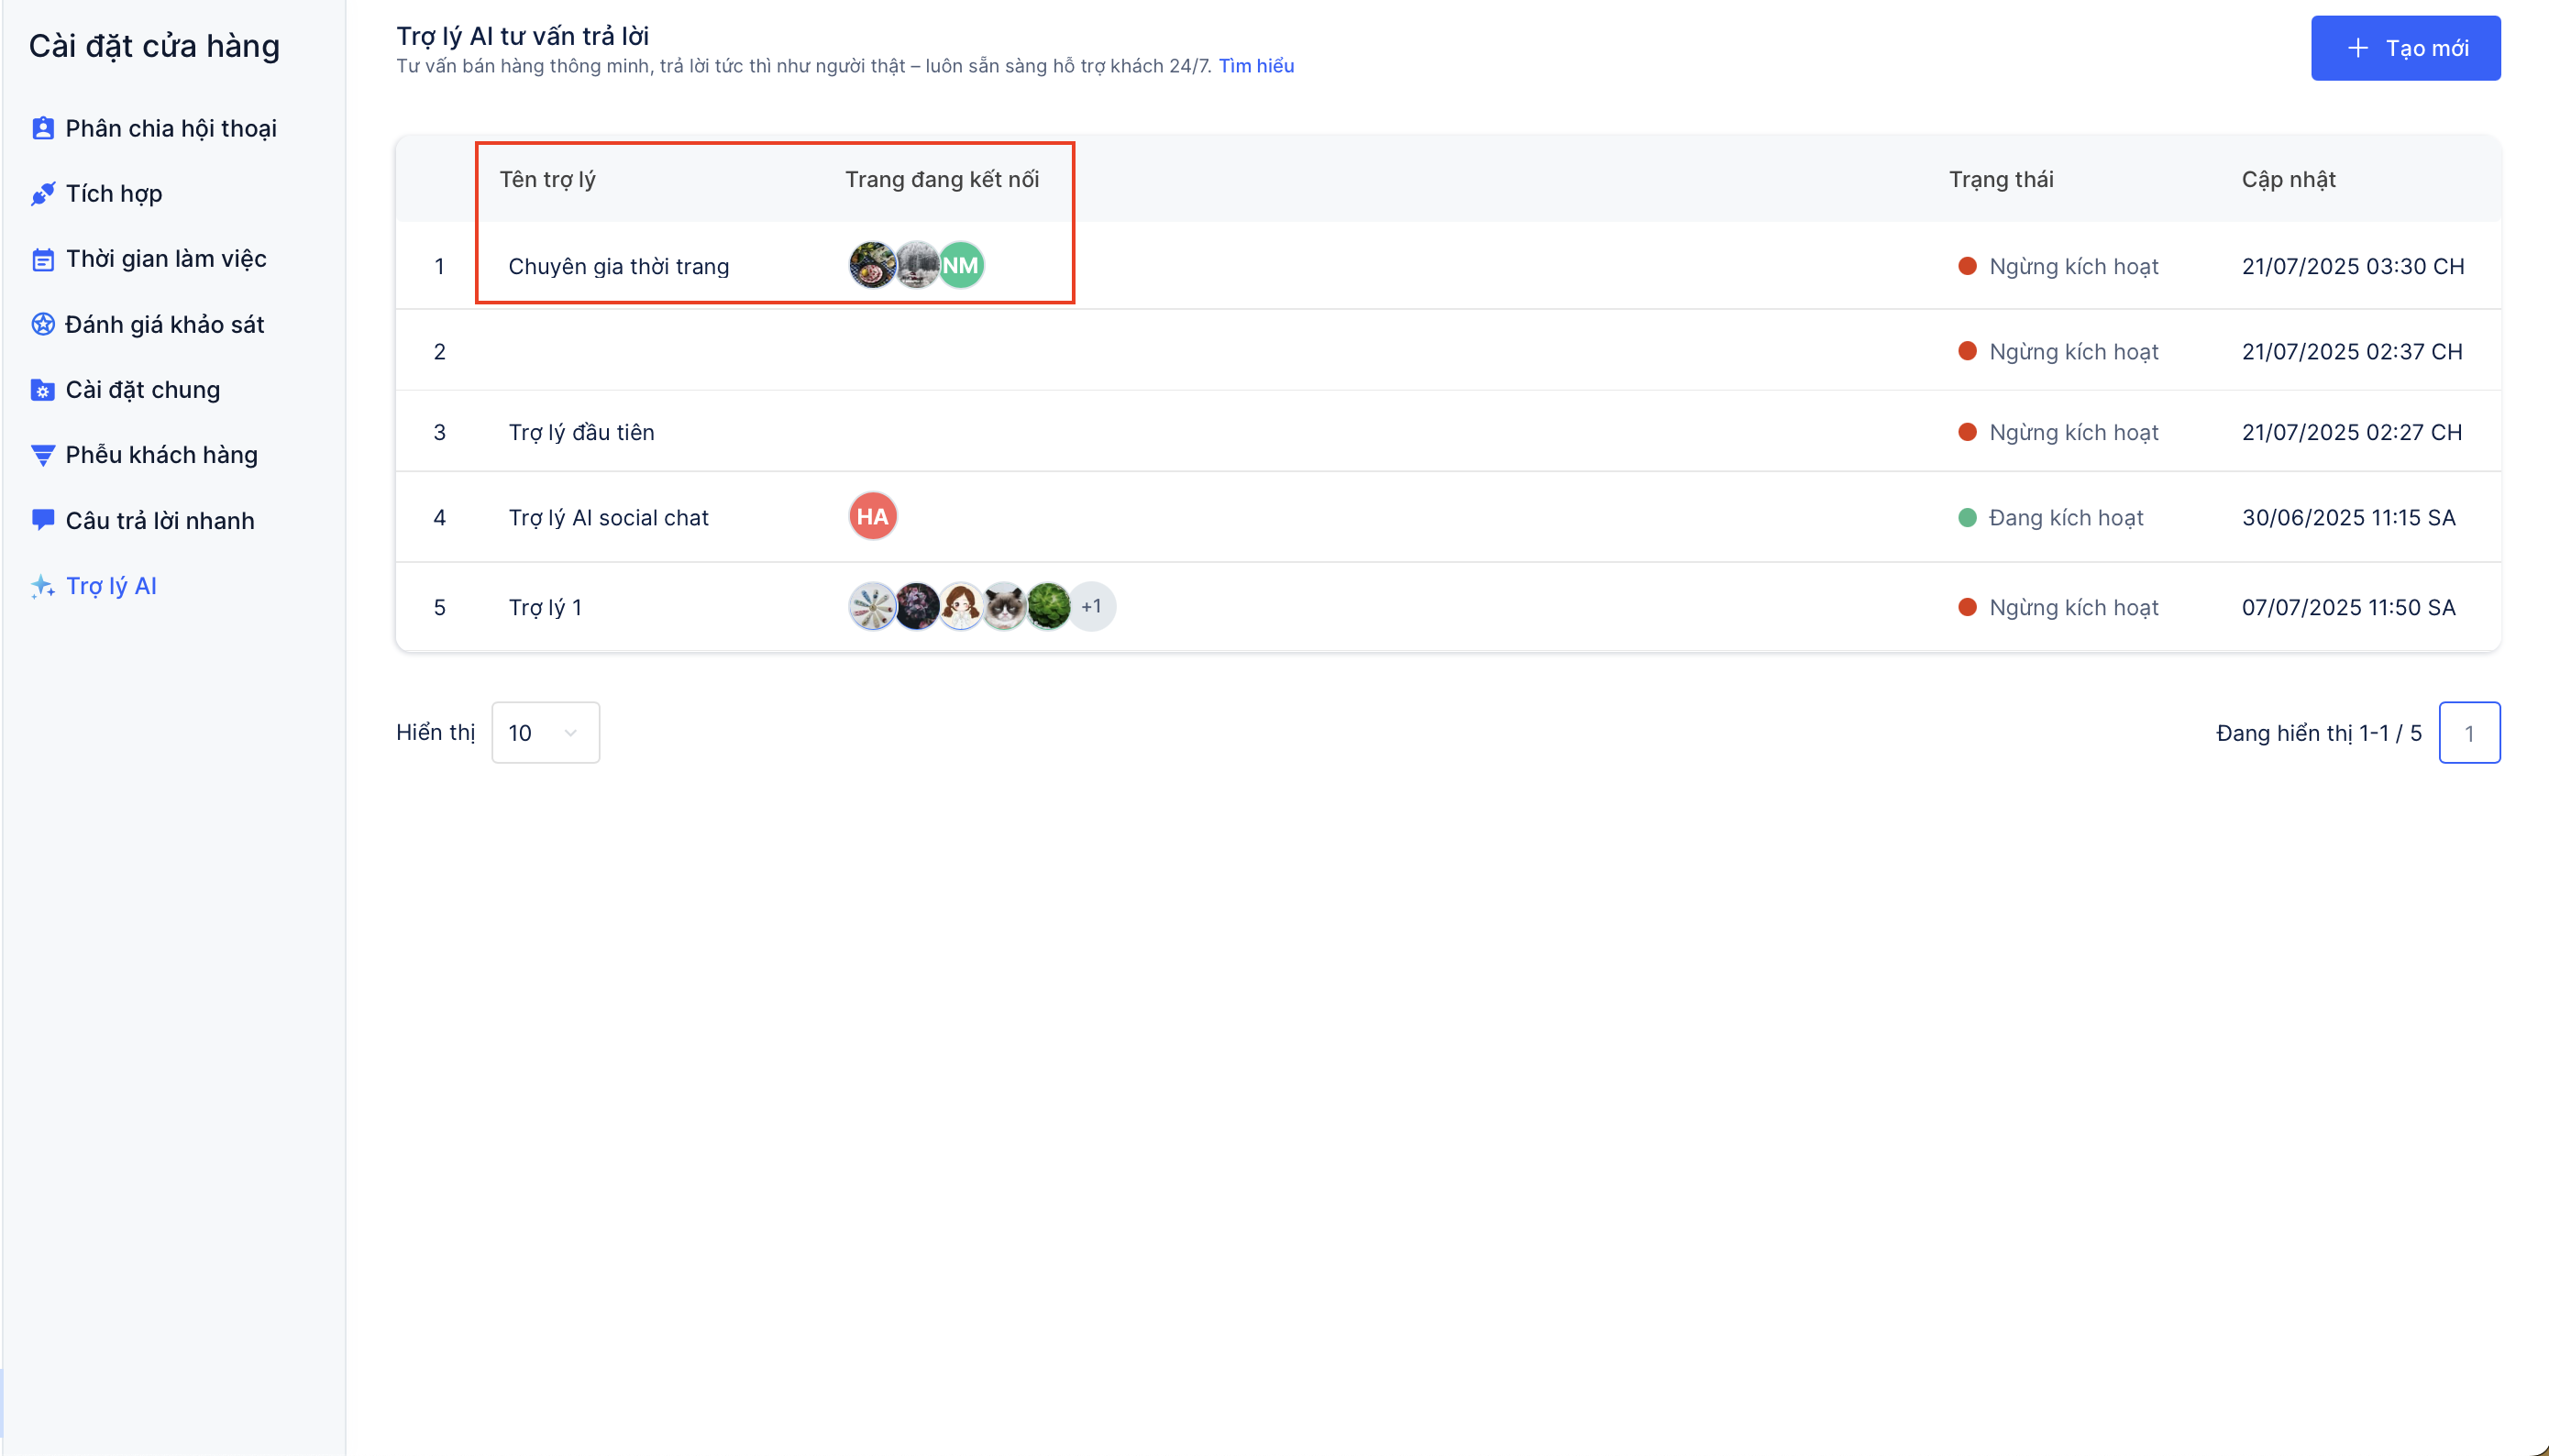Open the Hiển thị rows-per-page dropdown
This screenshot has width=2549, height=1456.
coord(545,733)
